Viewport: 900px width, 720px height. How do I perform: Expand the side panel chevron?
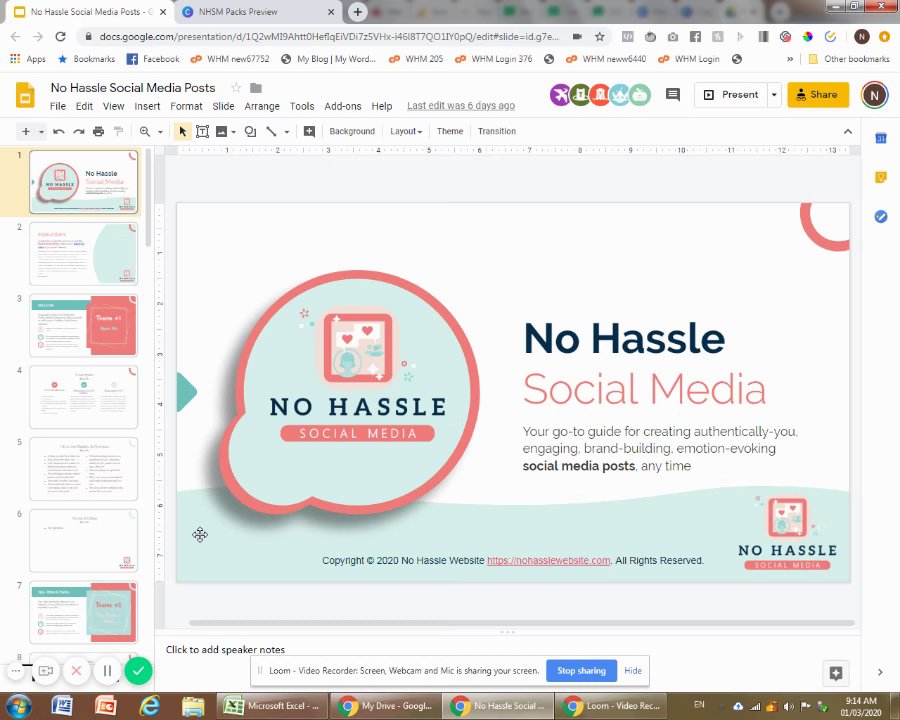pos(880,672)
